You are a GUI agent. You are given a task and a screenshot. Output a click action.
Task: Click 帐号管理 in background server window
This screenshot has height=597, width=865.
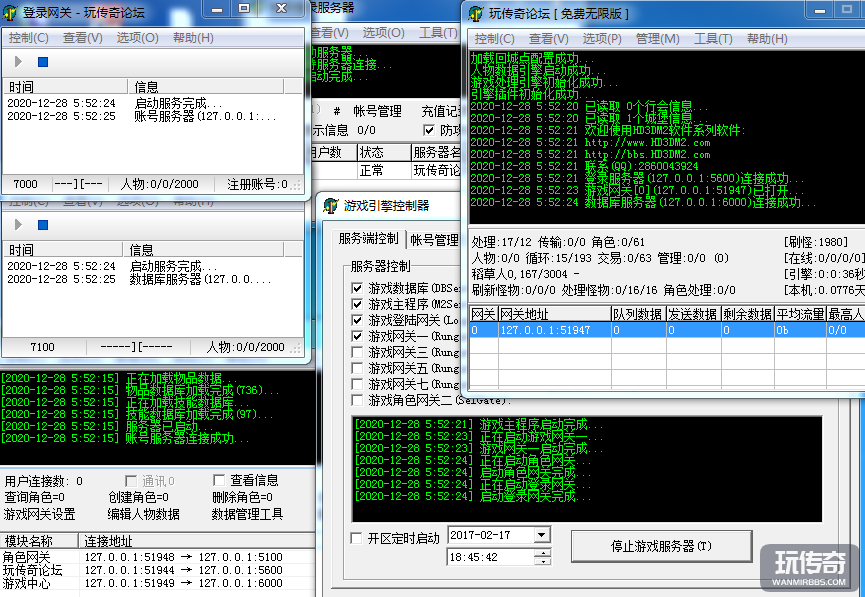[377, 111]
